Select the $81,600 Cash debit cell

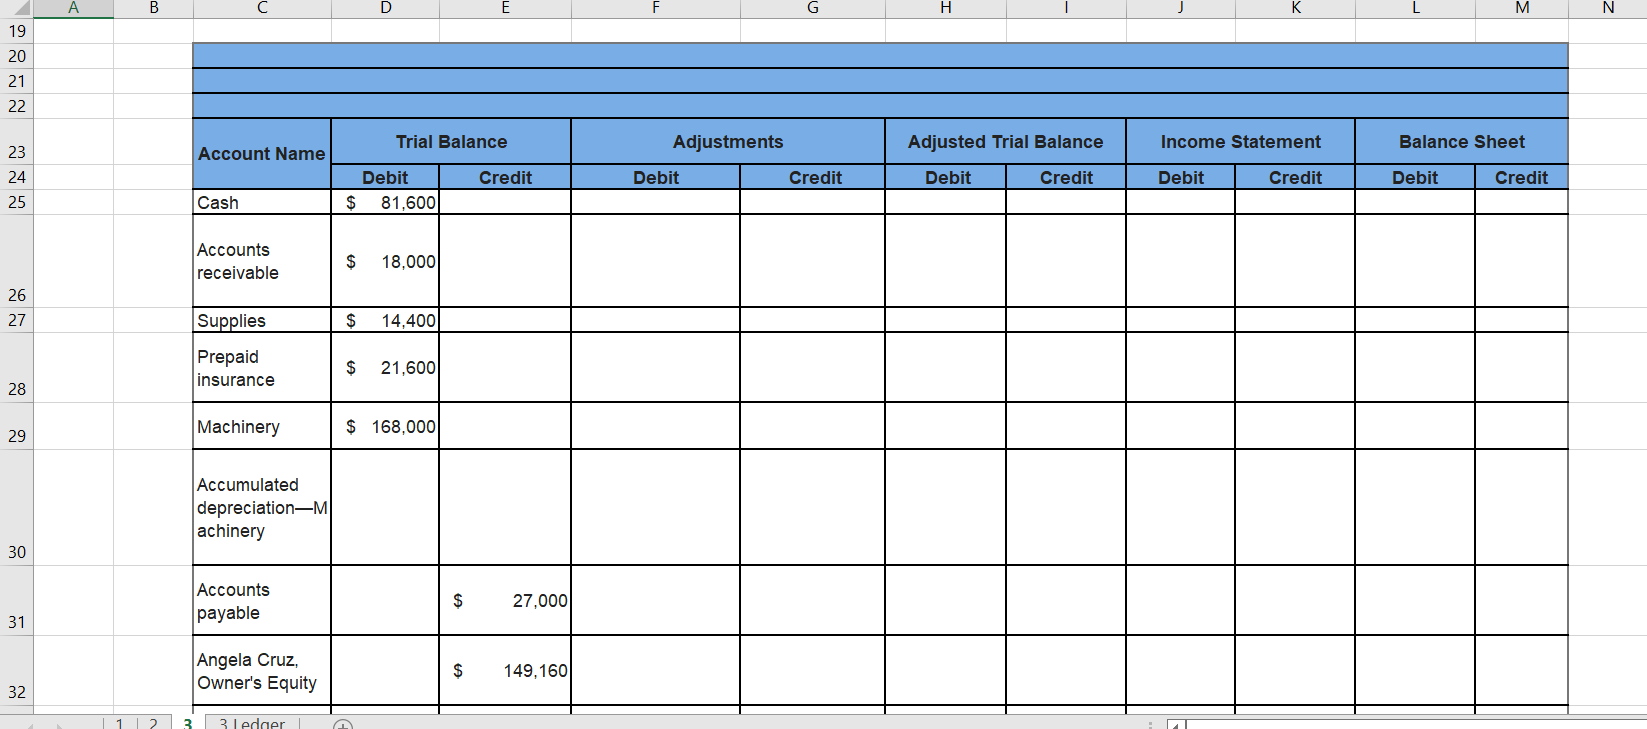[x=385, y=202]
